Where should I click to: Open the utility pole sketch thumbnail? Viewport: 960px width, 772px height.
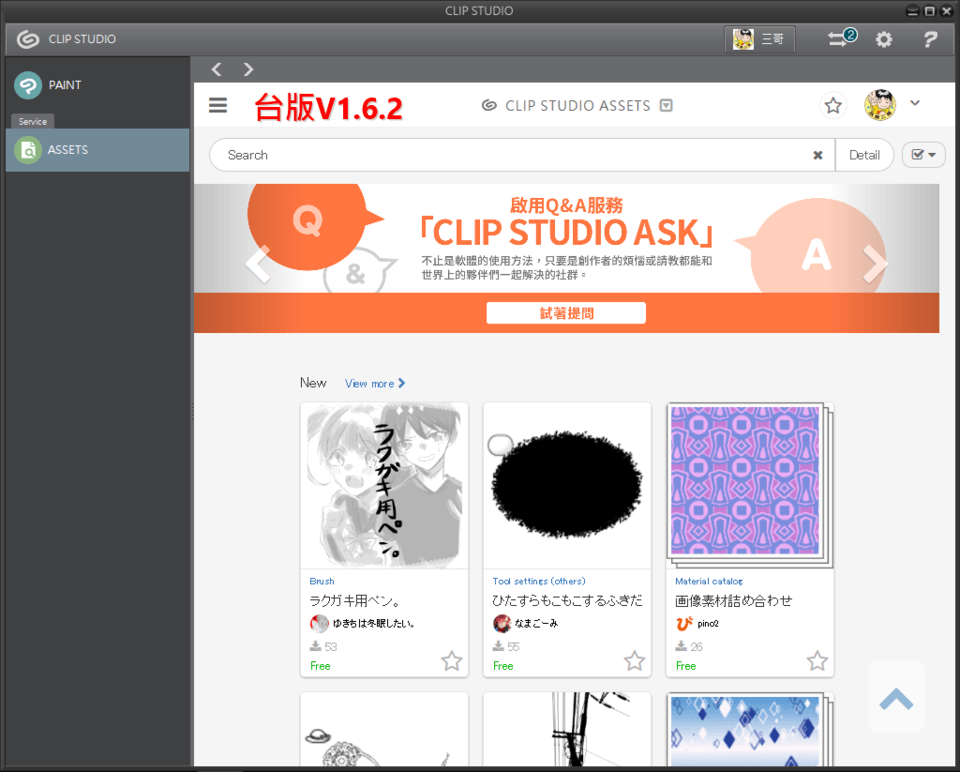coord(567,729)
